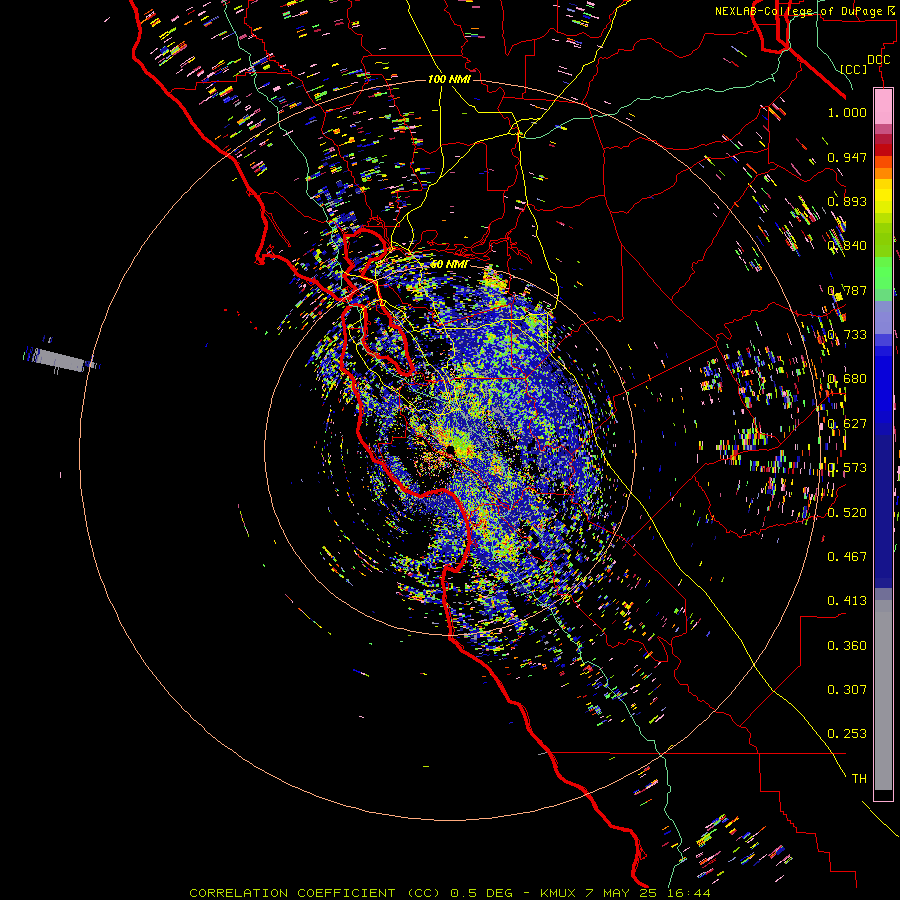Screen dimensions: 900x900
Task: Click the 1.000 value on the color scale
Action: click(x=847, y=112)
